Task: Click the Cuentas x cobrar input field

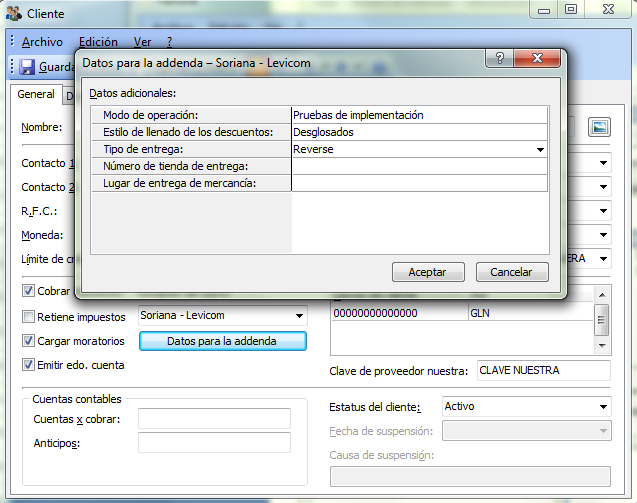Action: [x=214, y=419]
